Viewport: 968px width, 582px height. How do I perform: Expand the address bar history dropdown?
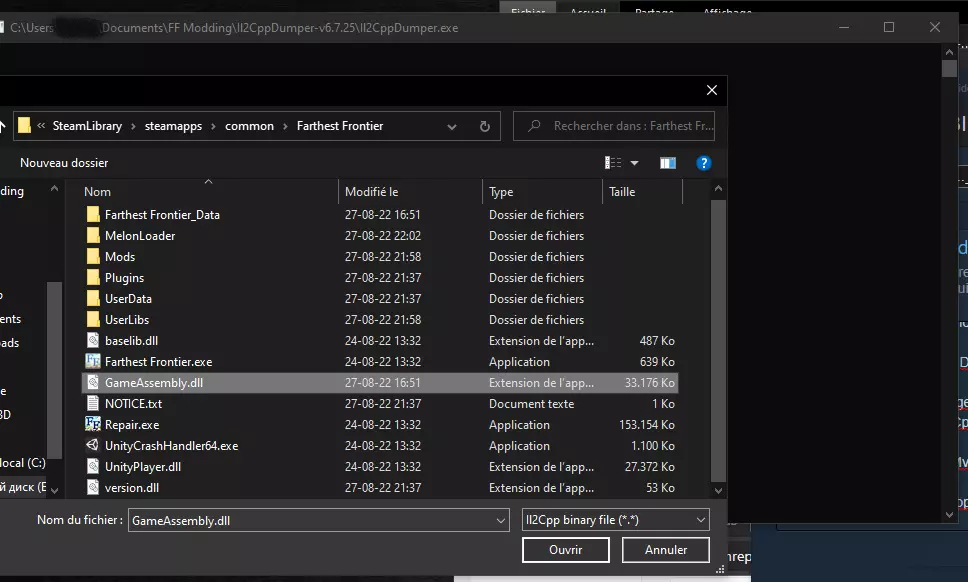pyautogui.click(x=452, y=126)
